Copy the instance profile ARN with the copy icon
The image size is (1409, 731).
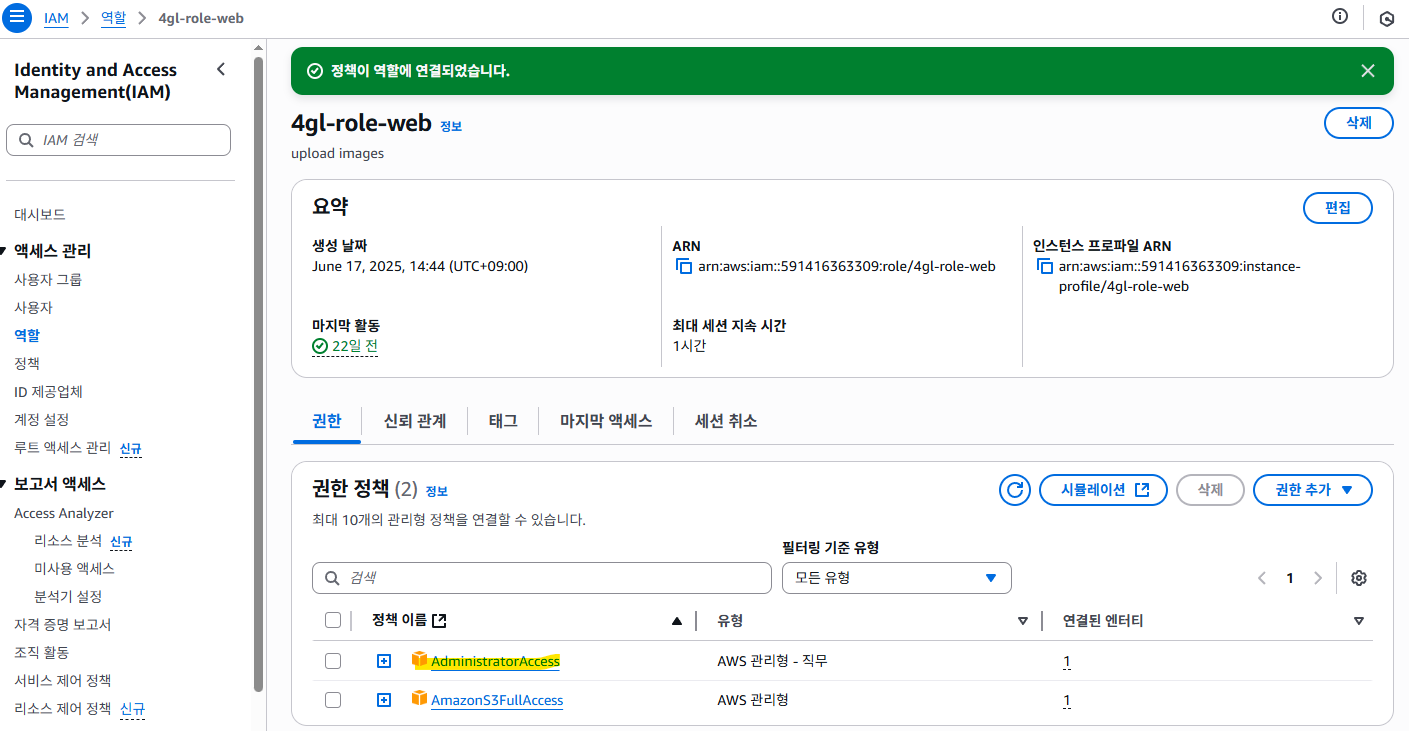tap(1044, 266)
